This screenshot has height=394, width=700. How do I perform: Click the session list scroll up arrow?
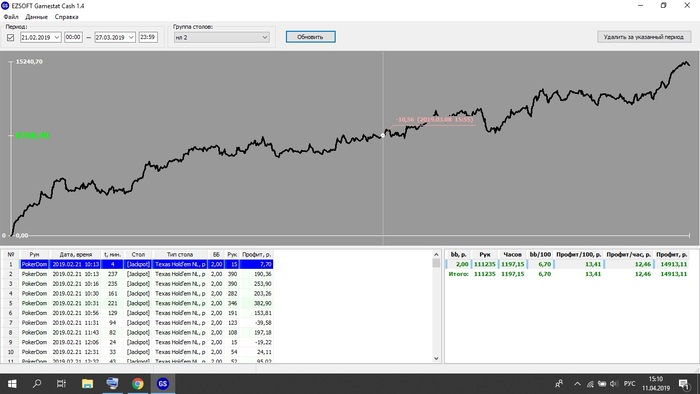[x=436, y=254]
